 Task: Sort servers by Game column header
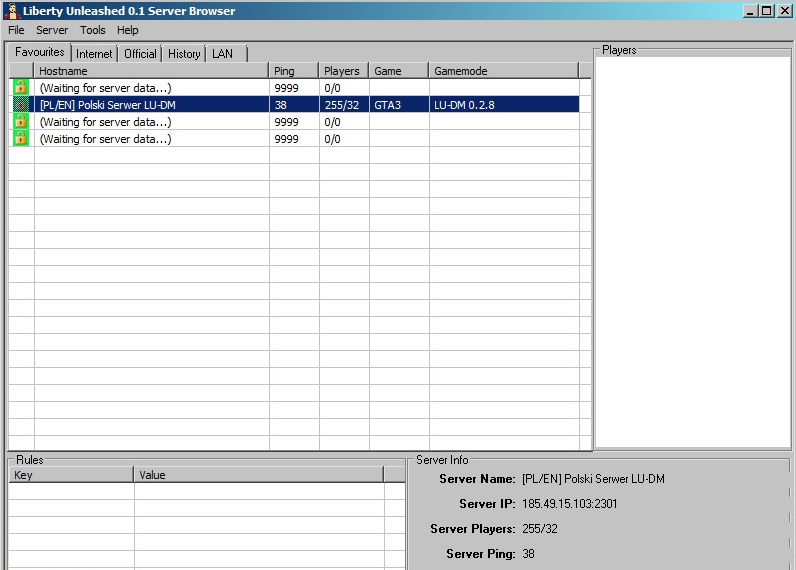coord(399,71)
